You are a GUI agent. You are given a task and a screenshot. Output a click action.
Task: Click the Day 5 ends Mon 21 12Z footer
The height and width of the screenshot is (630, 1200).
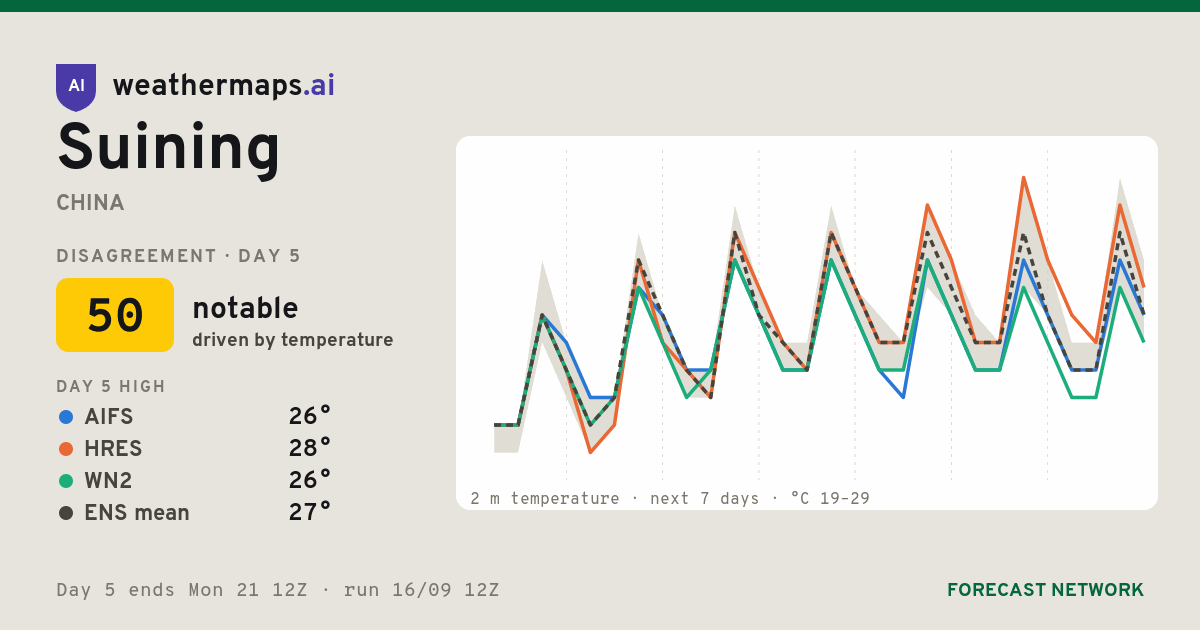pyautogui.click(x=181, y=590)
